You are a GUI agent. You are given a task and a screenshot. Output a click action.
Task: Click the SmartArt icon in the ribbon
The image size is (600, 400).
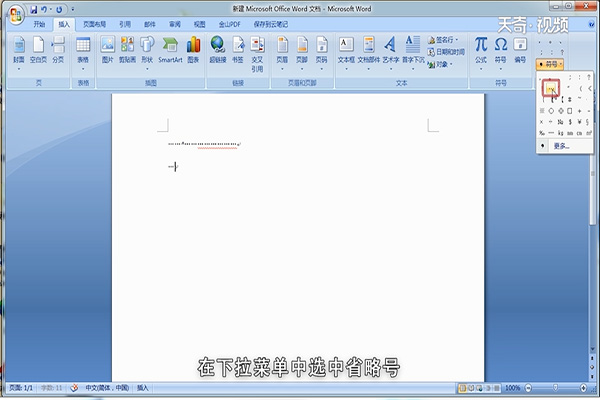[169, 49]
